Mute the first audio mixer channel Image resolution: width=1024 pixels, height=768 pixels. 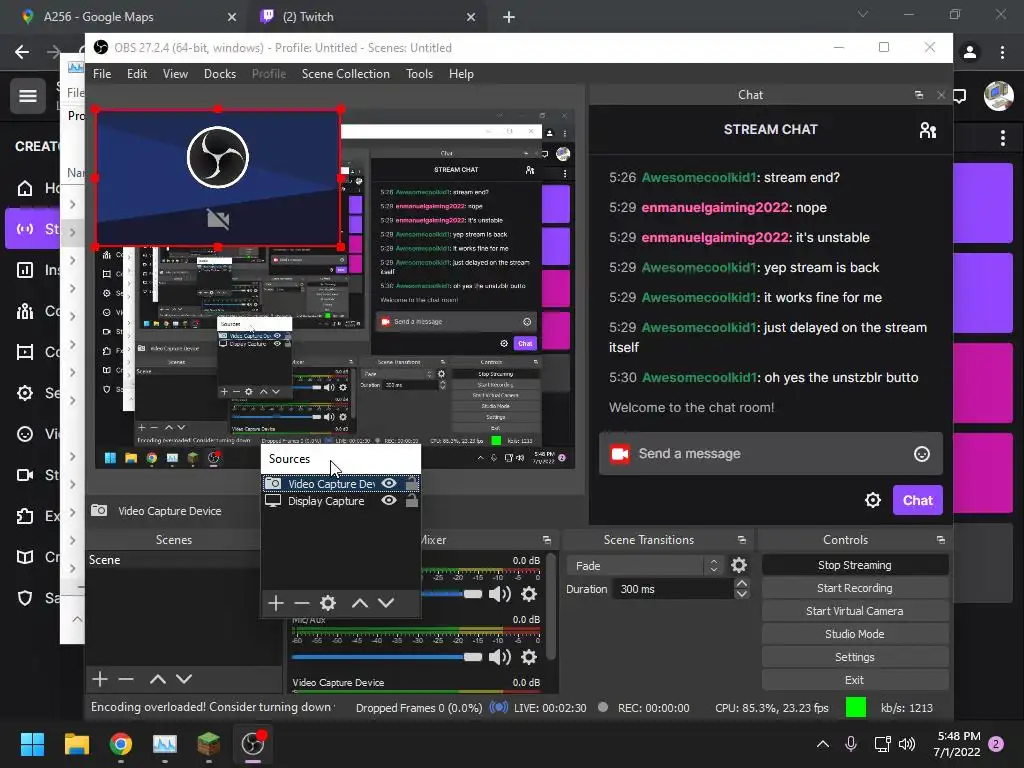500,594
